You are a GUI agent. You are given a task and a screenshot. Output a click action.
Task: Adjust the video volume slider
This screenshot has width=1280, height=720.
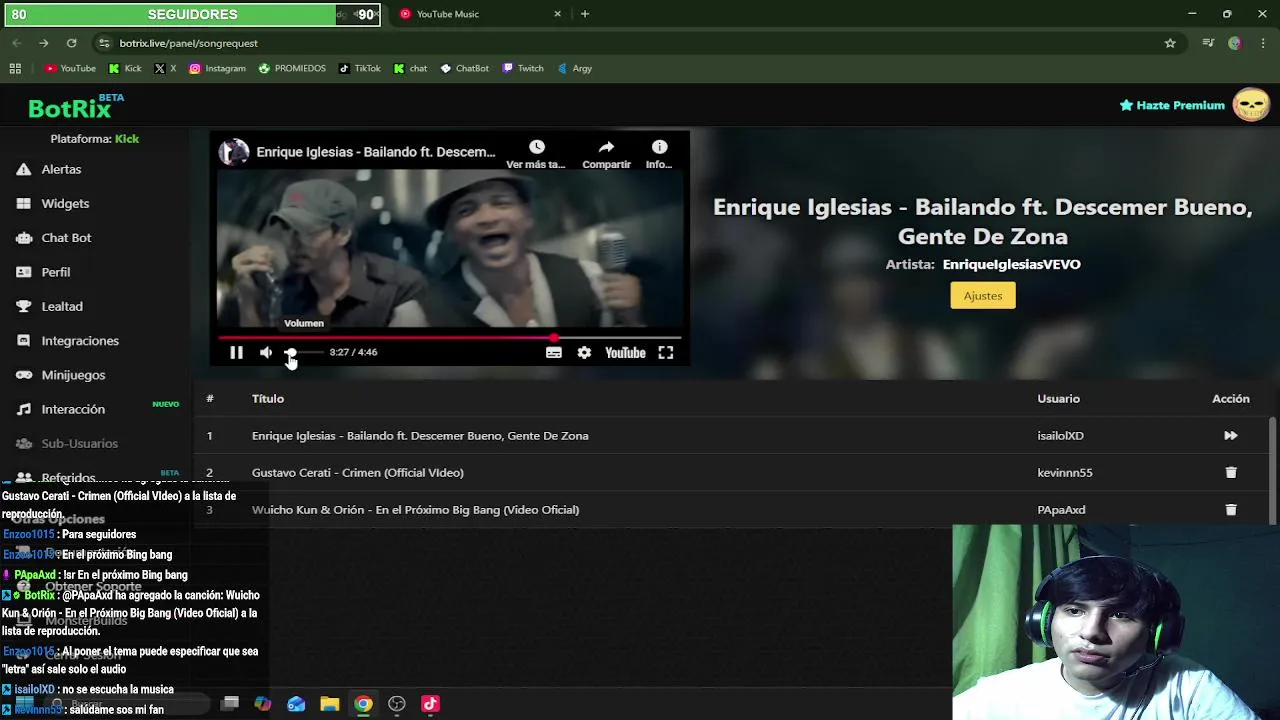pos(305,352)
